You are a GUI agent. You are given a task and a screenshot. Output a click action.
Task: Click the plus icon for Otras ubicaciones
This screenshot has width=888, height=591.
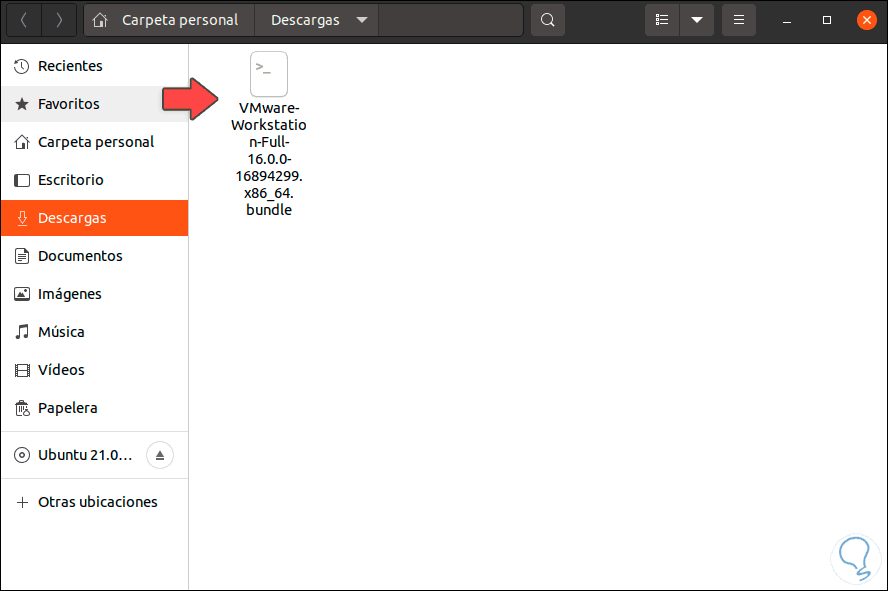coord(22,502)
